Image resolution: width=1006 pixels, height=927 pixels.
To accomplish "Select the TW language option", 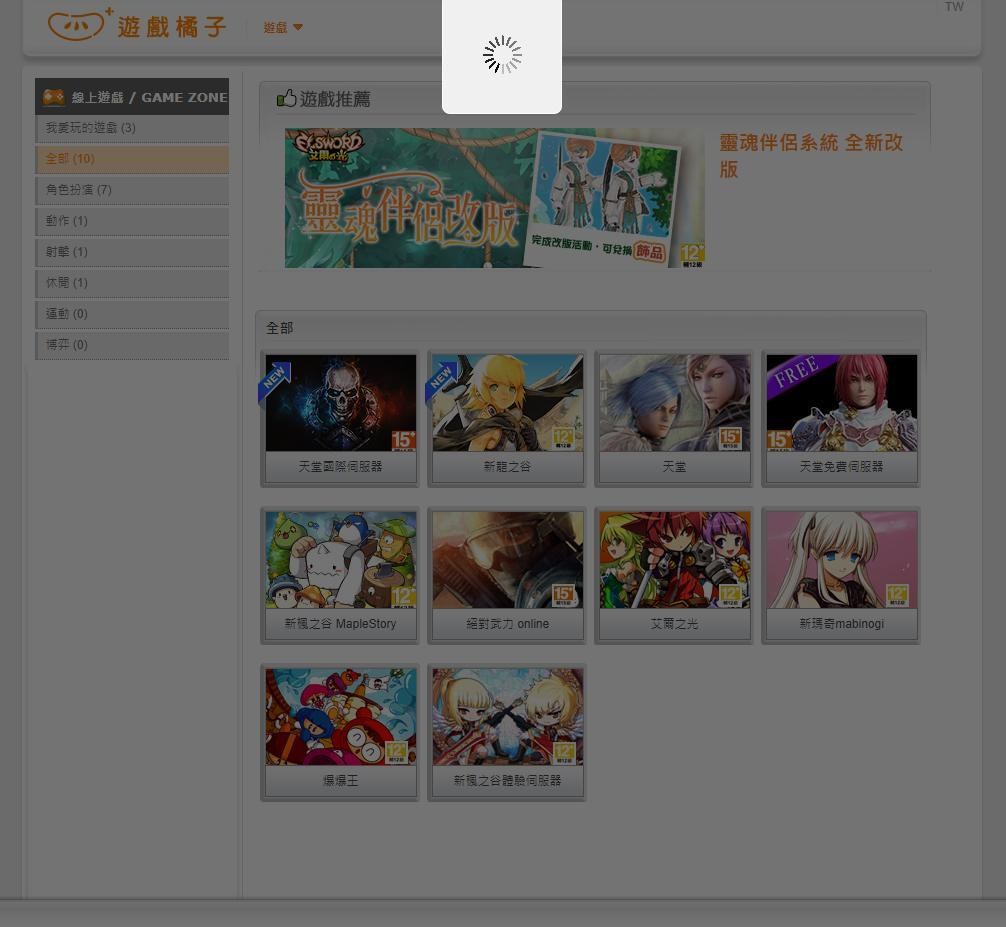I will pyautogui.click(x=954, y=7).
